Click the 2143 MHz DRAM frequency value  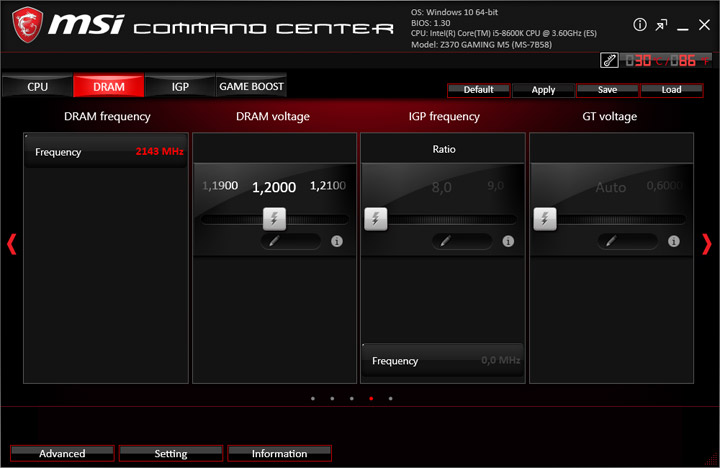(159, 151)
